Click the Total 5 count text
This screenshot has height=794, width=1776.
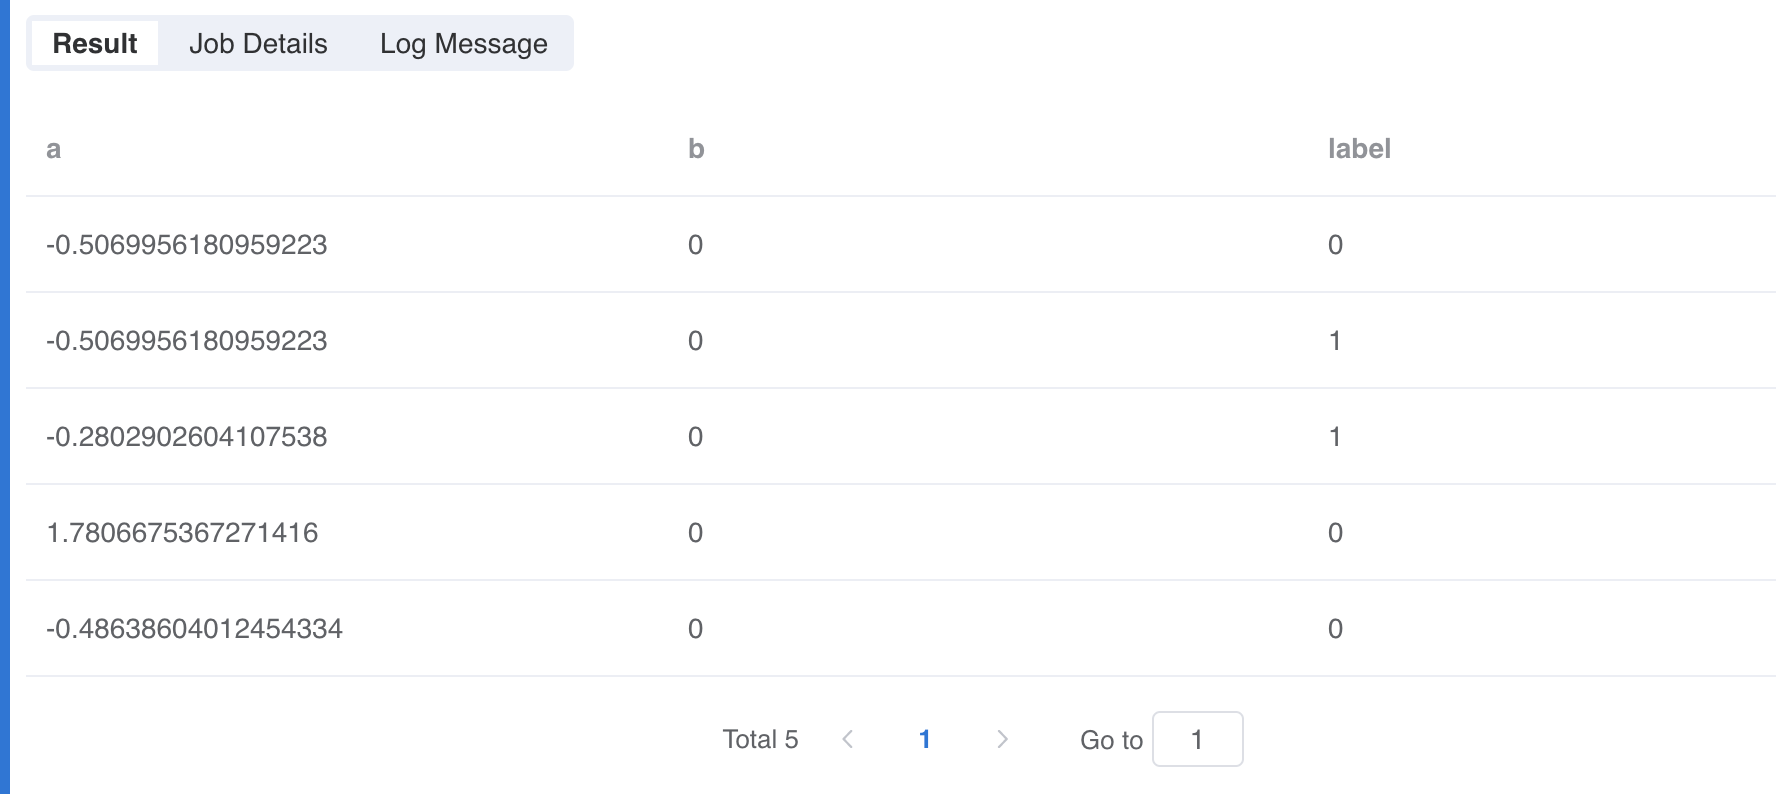pos(760,740)
